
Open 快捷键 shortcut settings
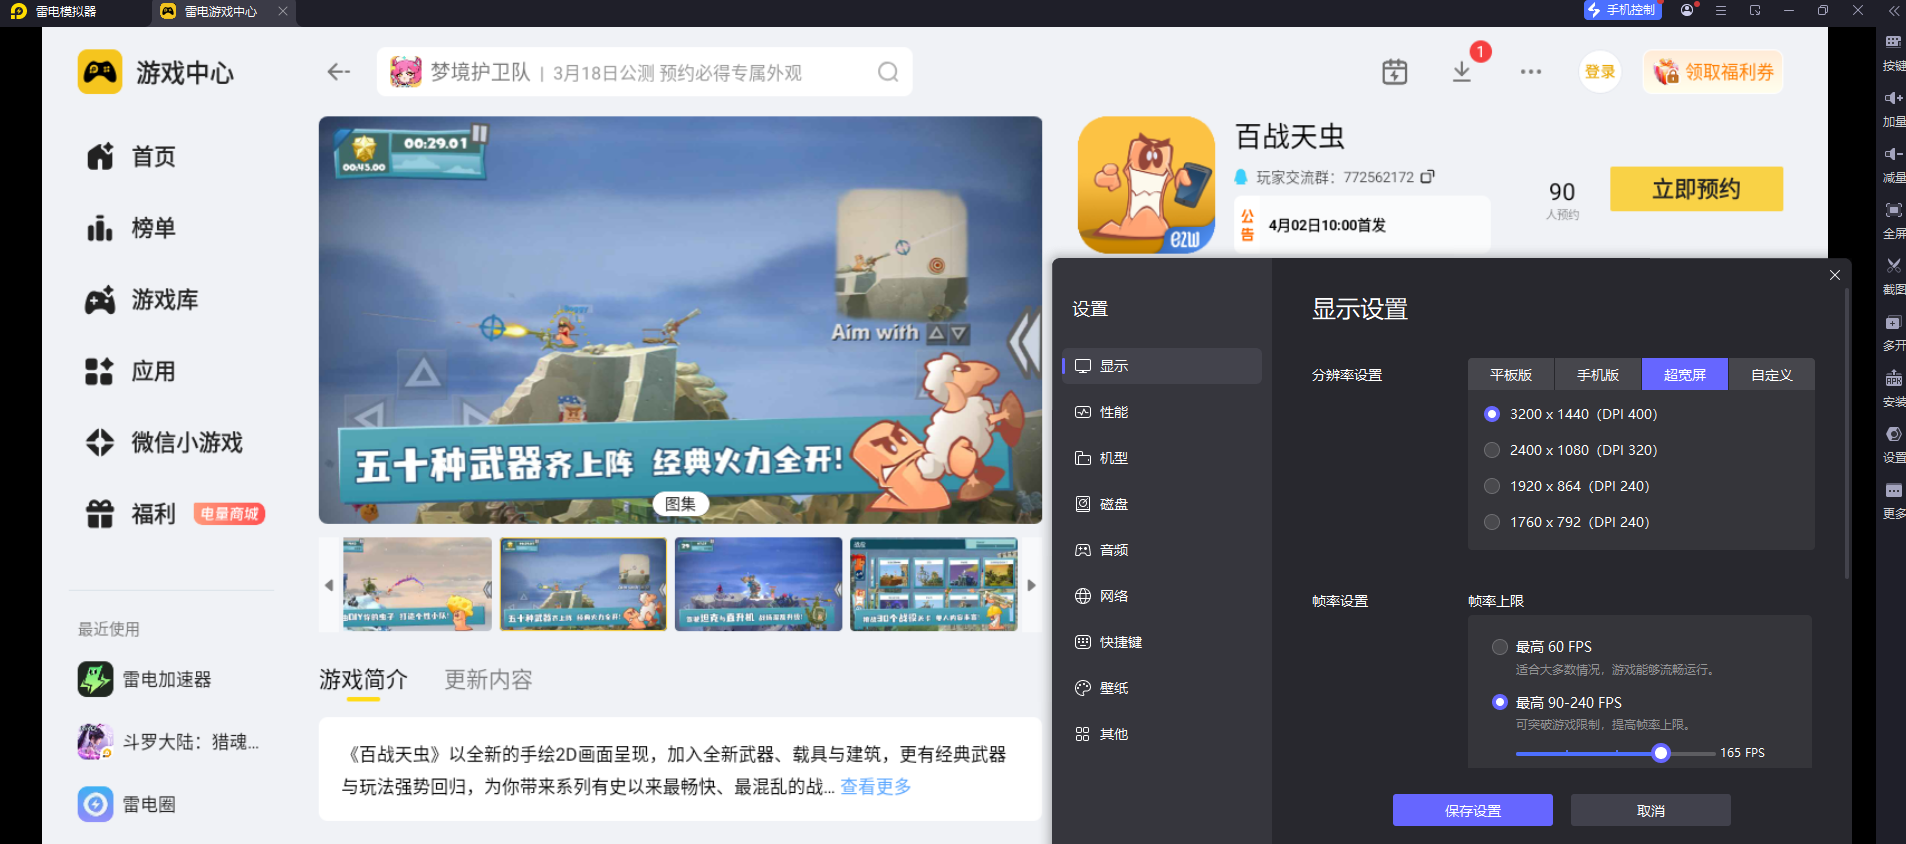click(1162, 642)
